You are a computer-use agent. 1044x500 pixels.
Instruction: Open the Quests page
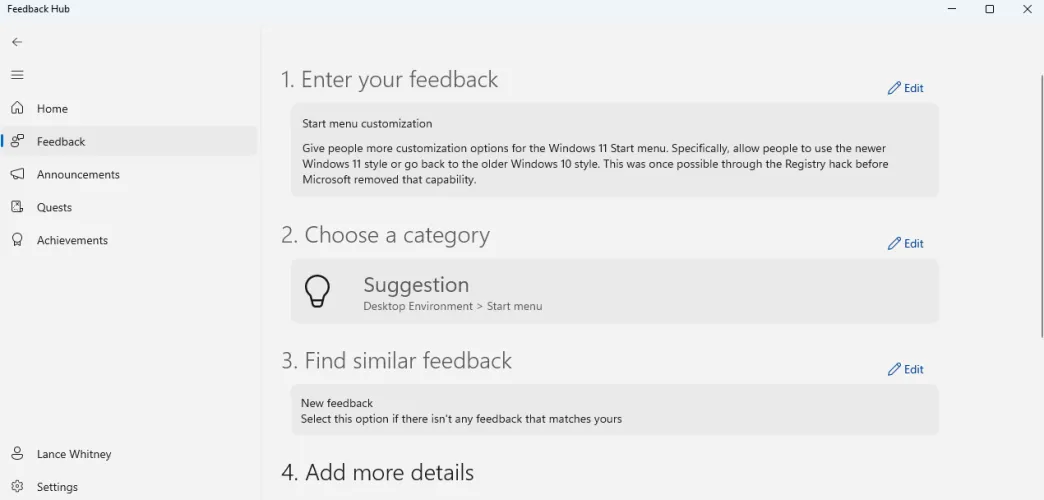tap(54, 208)
